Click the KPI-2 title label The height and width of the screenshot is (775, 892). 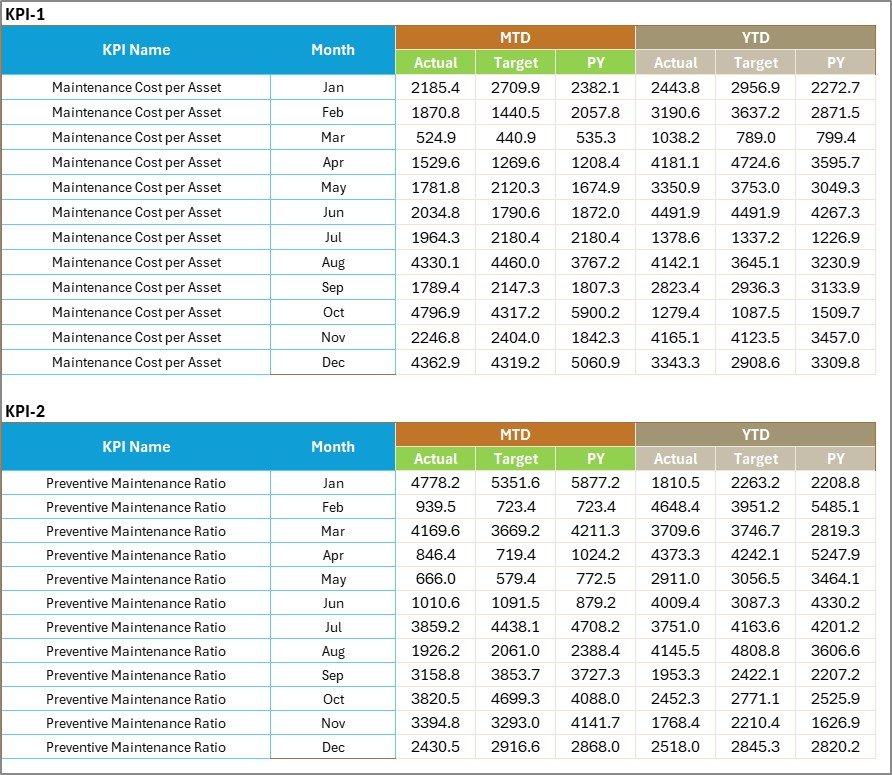25,411
